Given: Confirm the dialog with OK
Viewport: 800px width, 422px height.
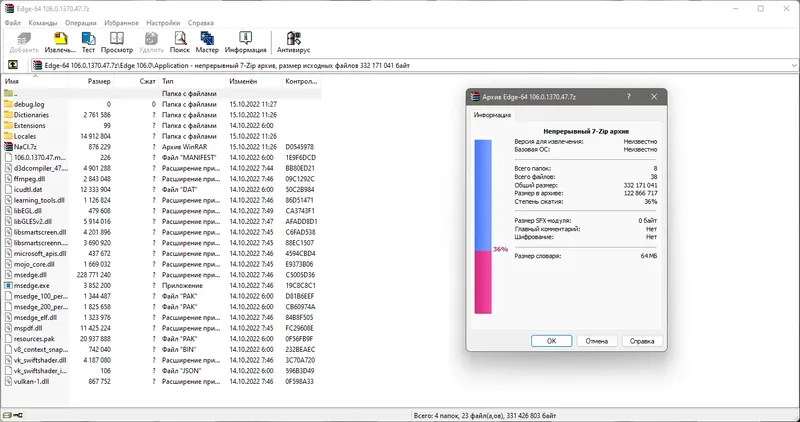Looking at the screenshot, I should [552, 341].
